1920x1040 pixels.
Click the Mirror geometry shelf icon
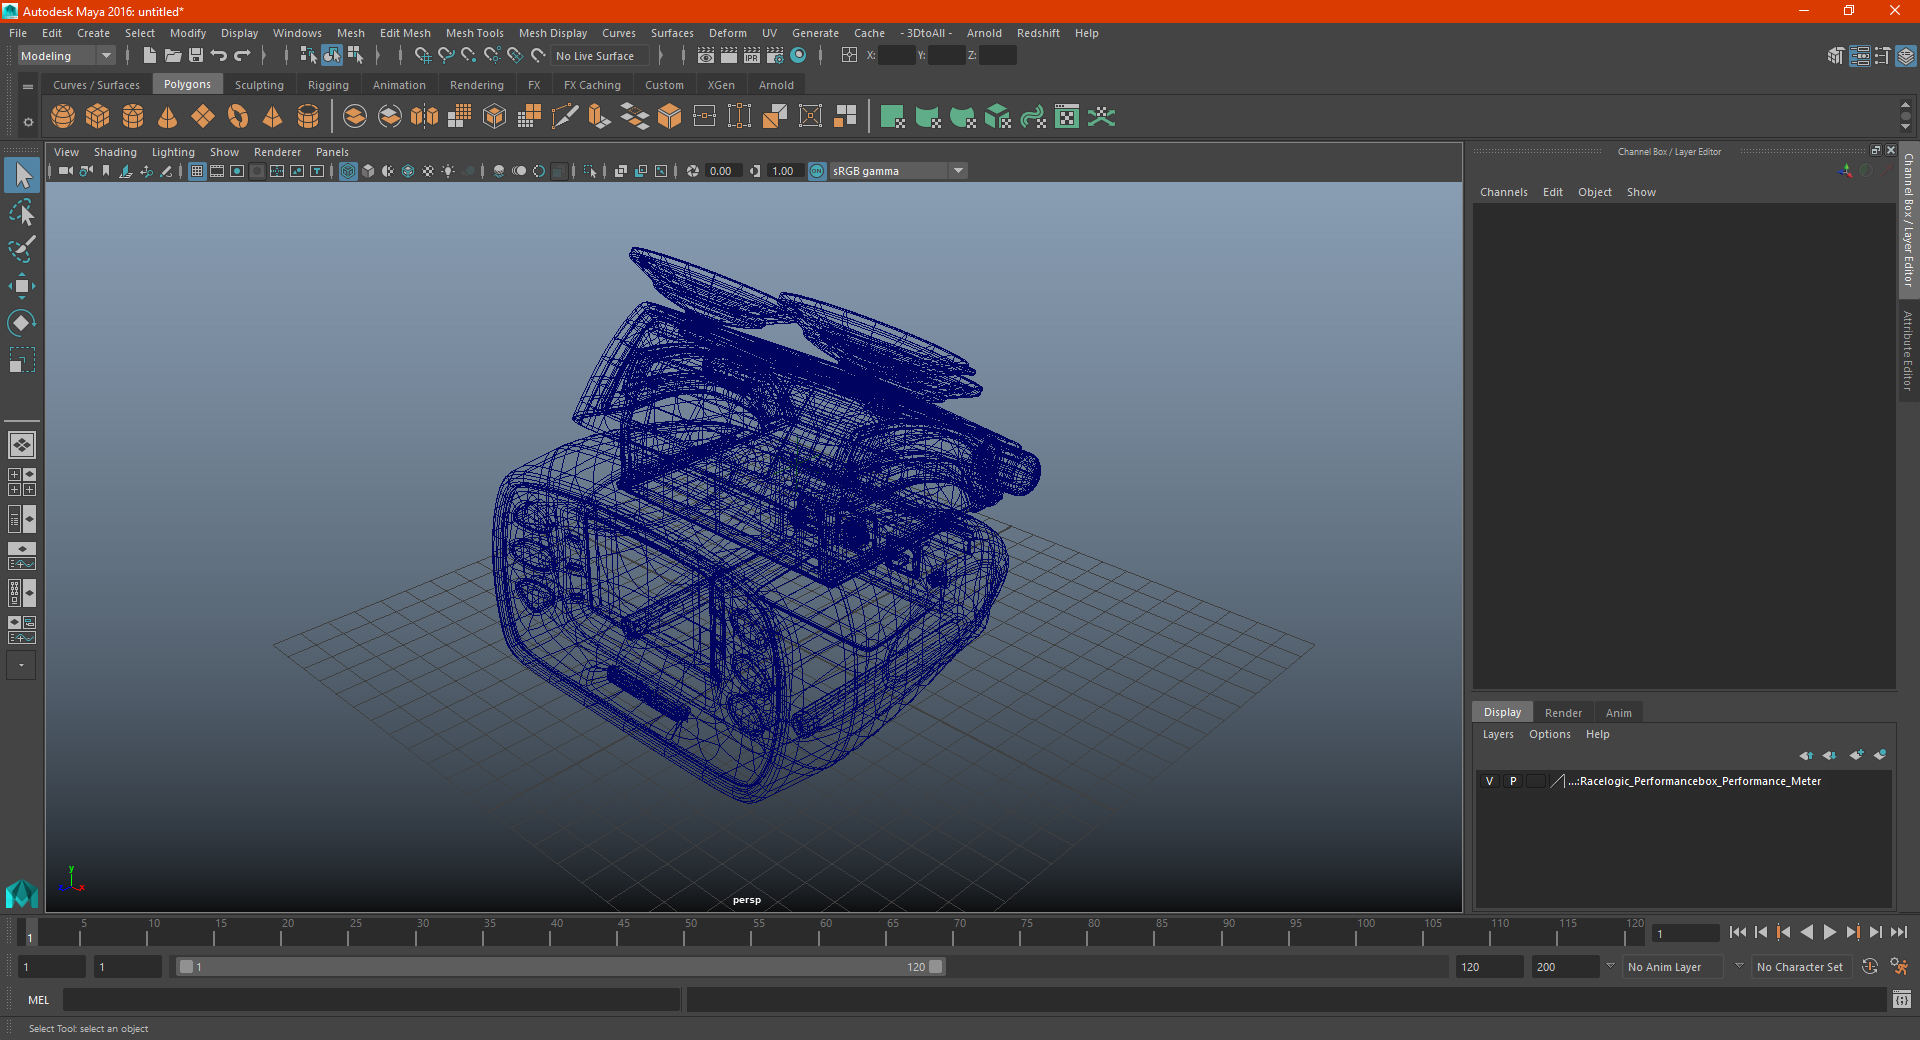(425, 117)
